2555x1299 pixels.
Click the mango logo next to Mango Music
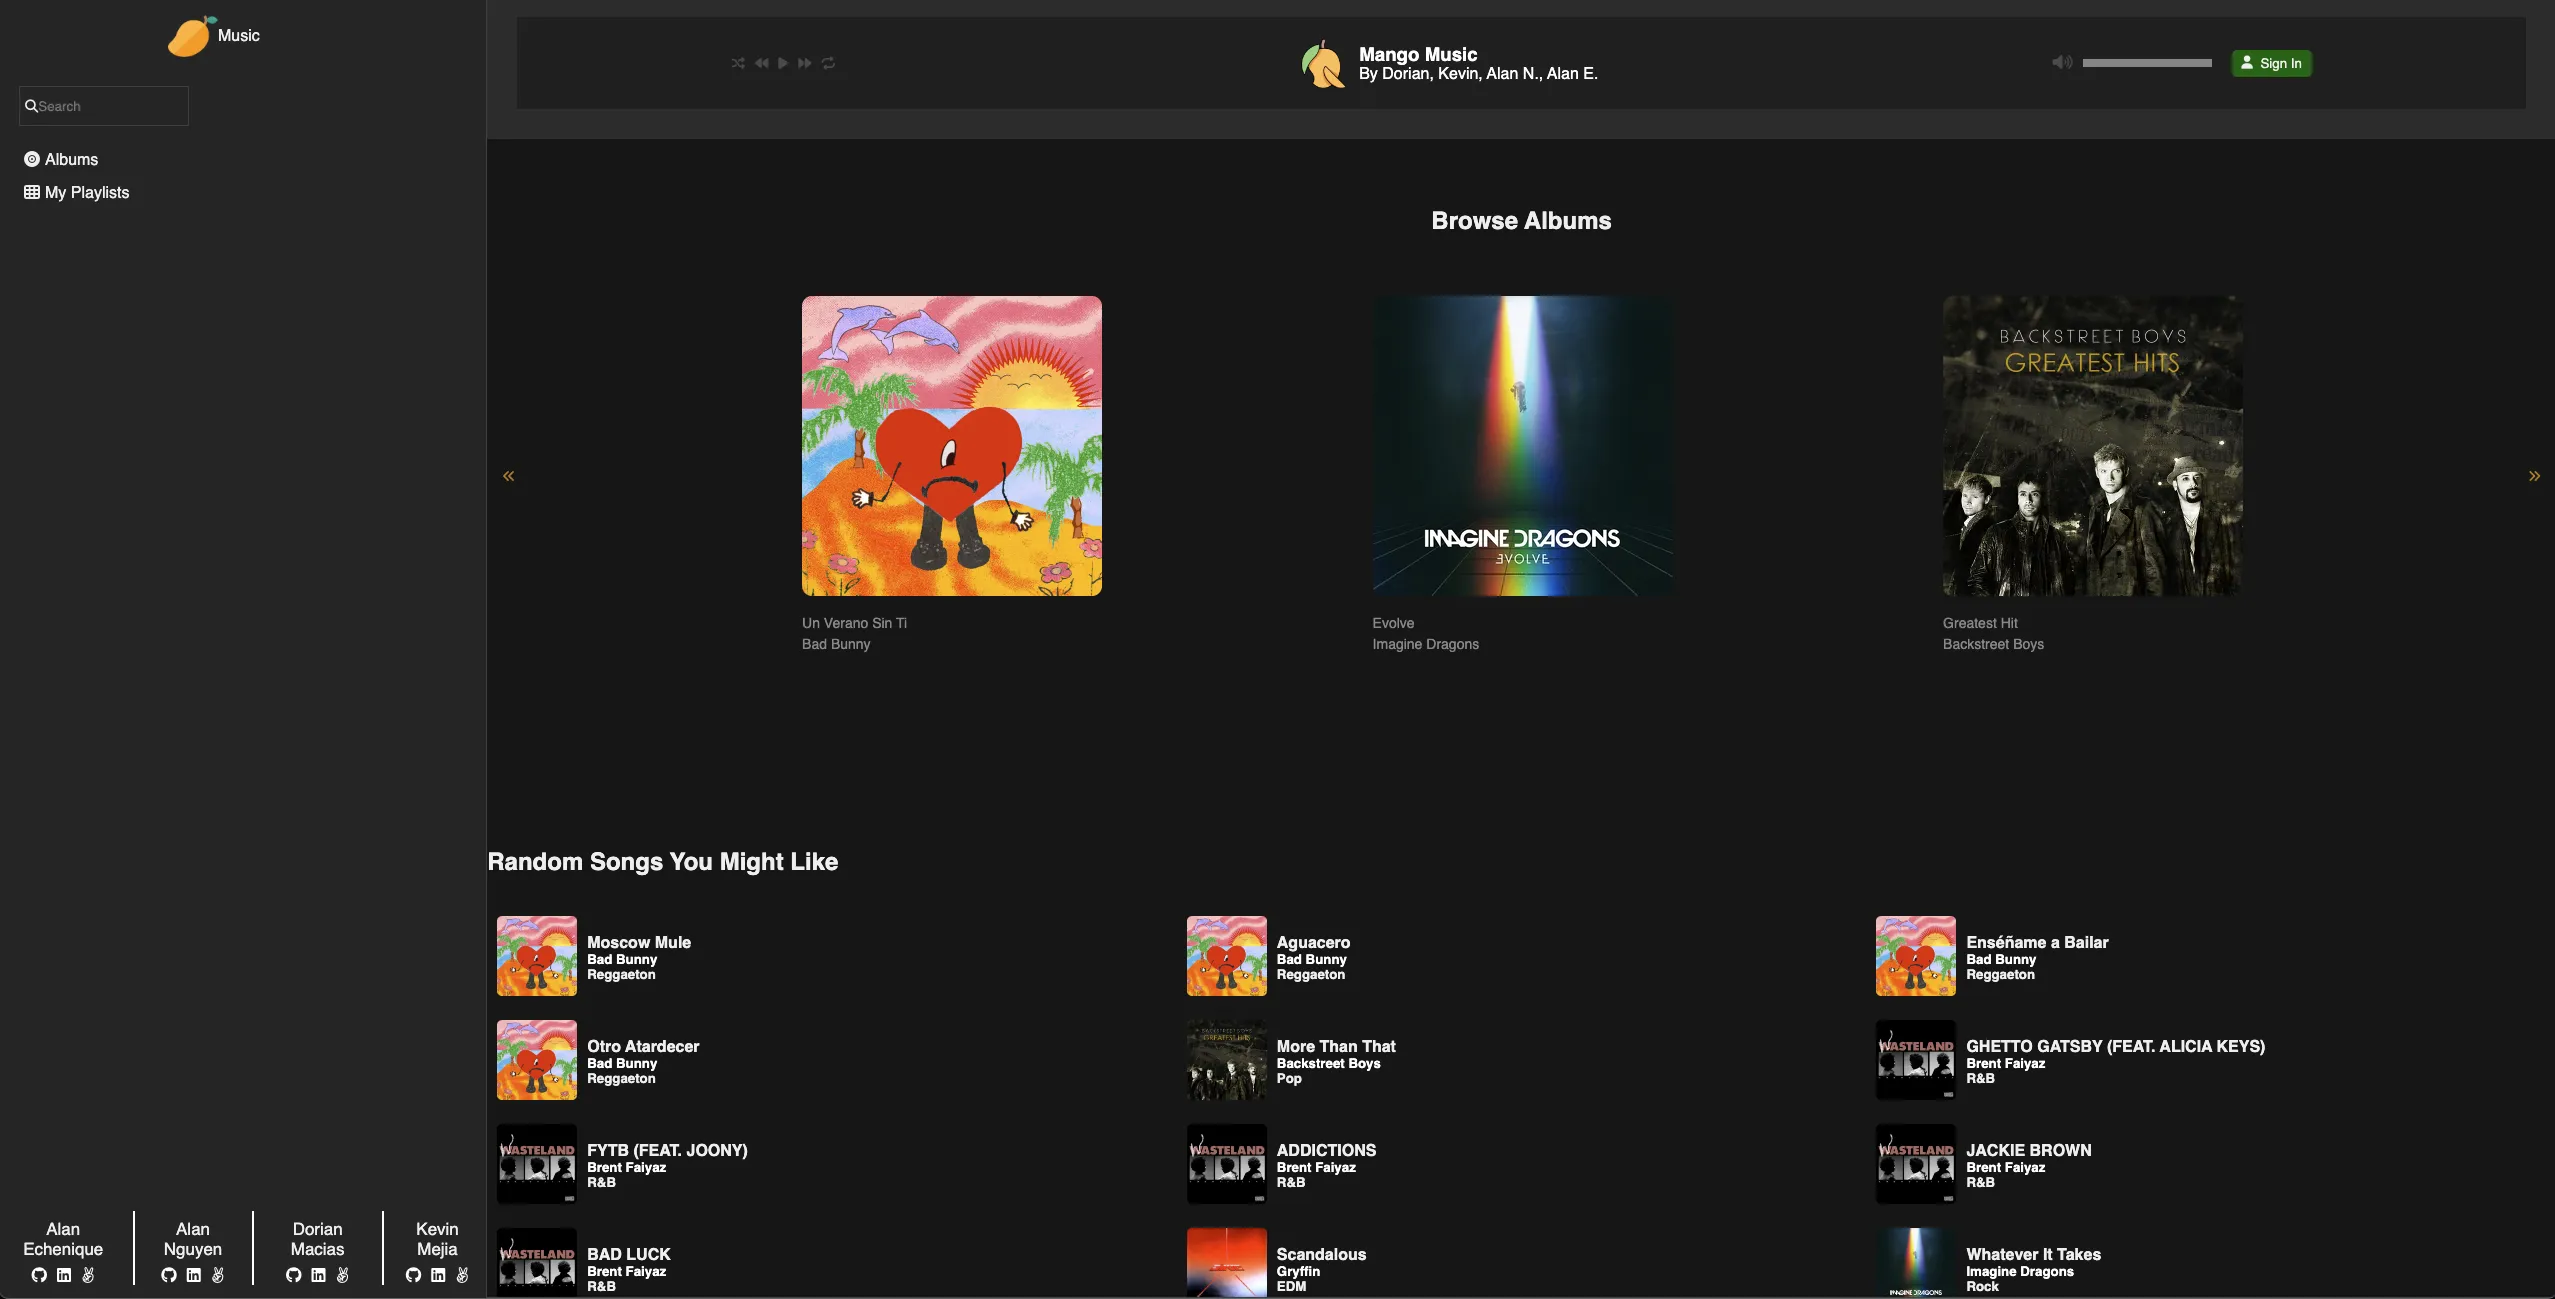(1322, 63)
